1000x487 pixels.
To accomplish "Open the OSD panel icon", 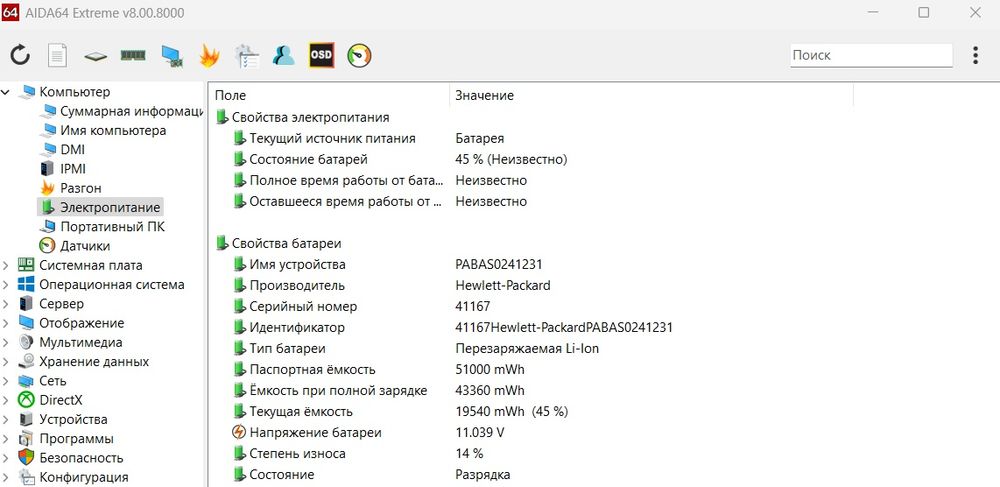I will (x=321, y=55).
